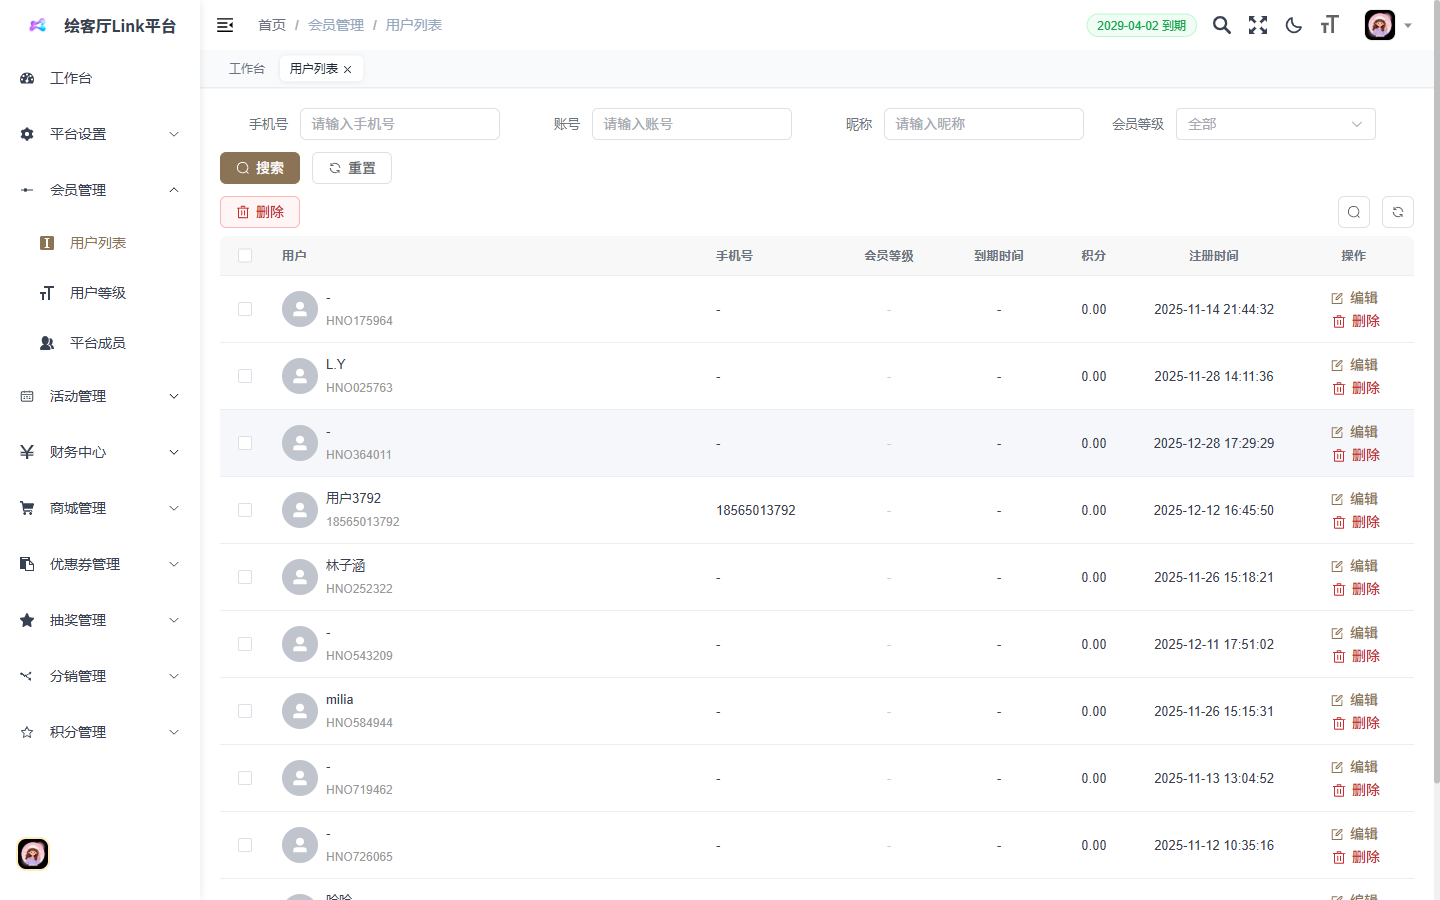Switch to dark mode with moon icon
Screen dimensions: 1440x900
[1293, 25]
